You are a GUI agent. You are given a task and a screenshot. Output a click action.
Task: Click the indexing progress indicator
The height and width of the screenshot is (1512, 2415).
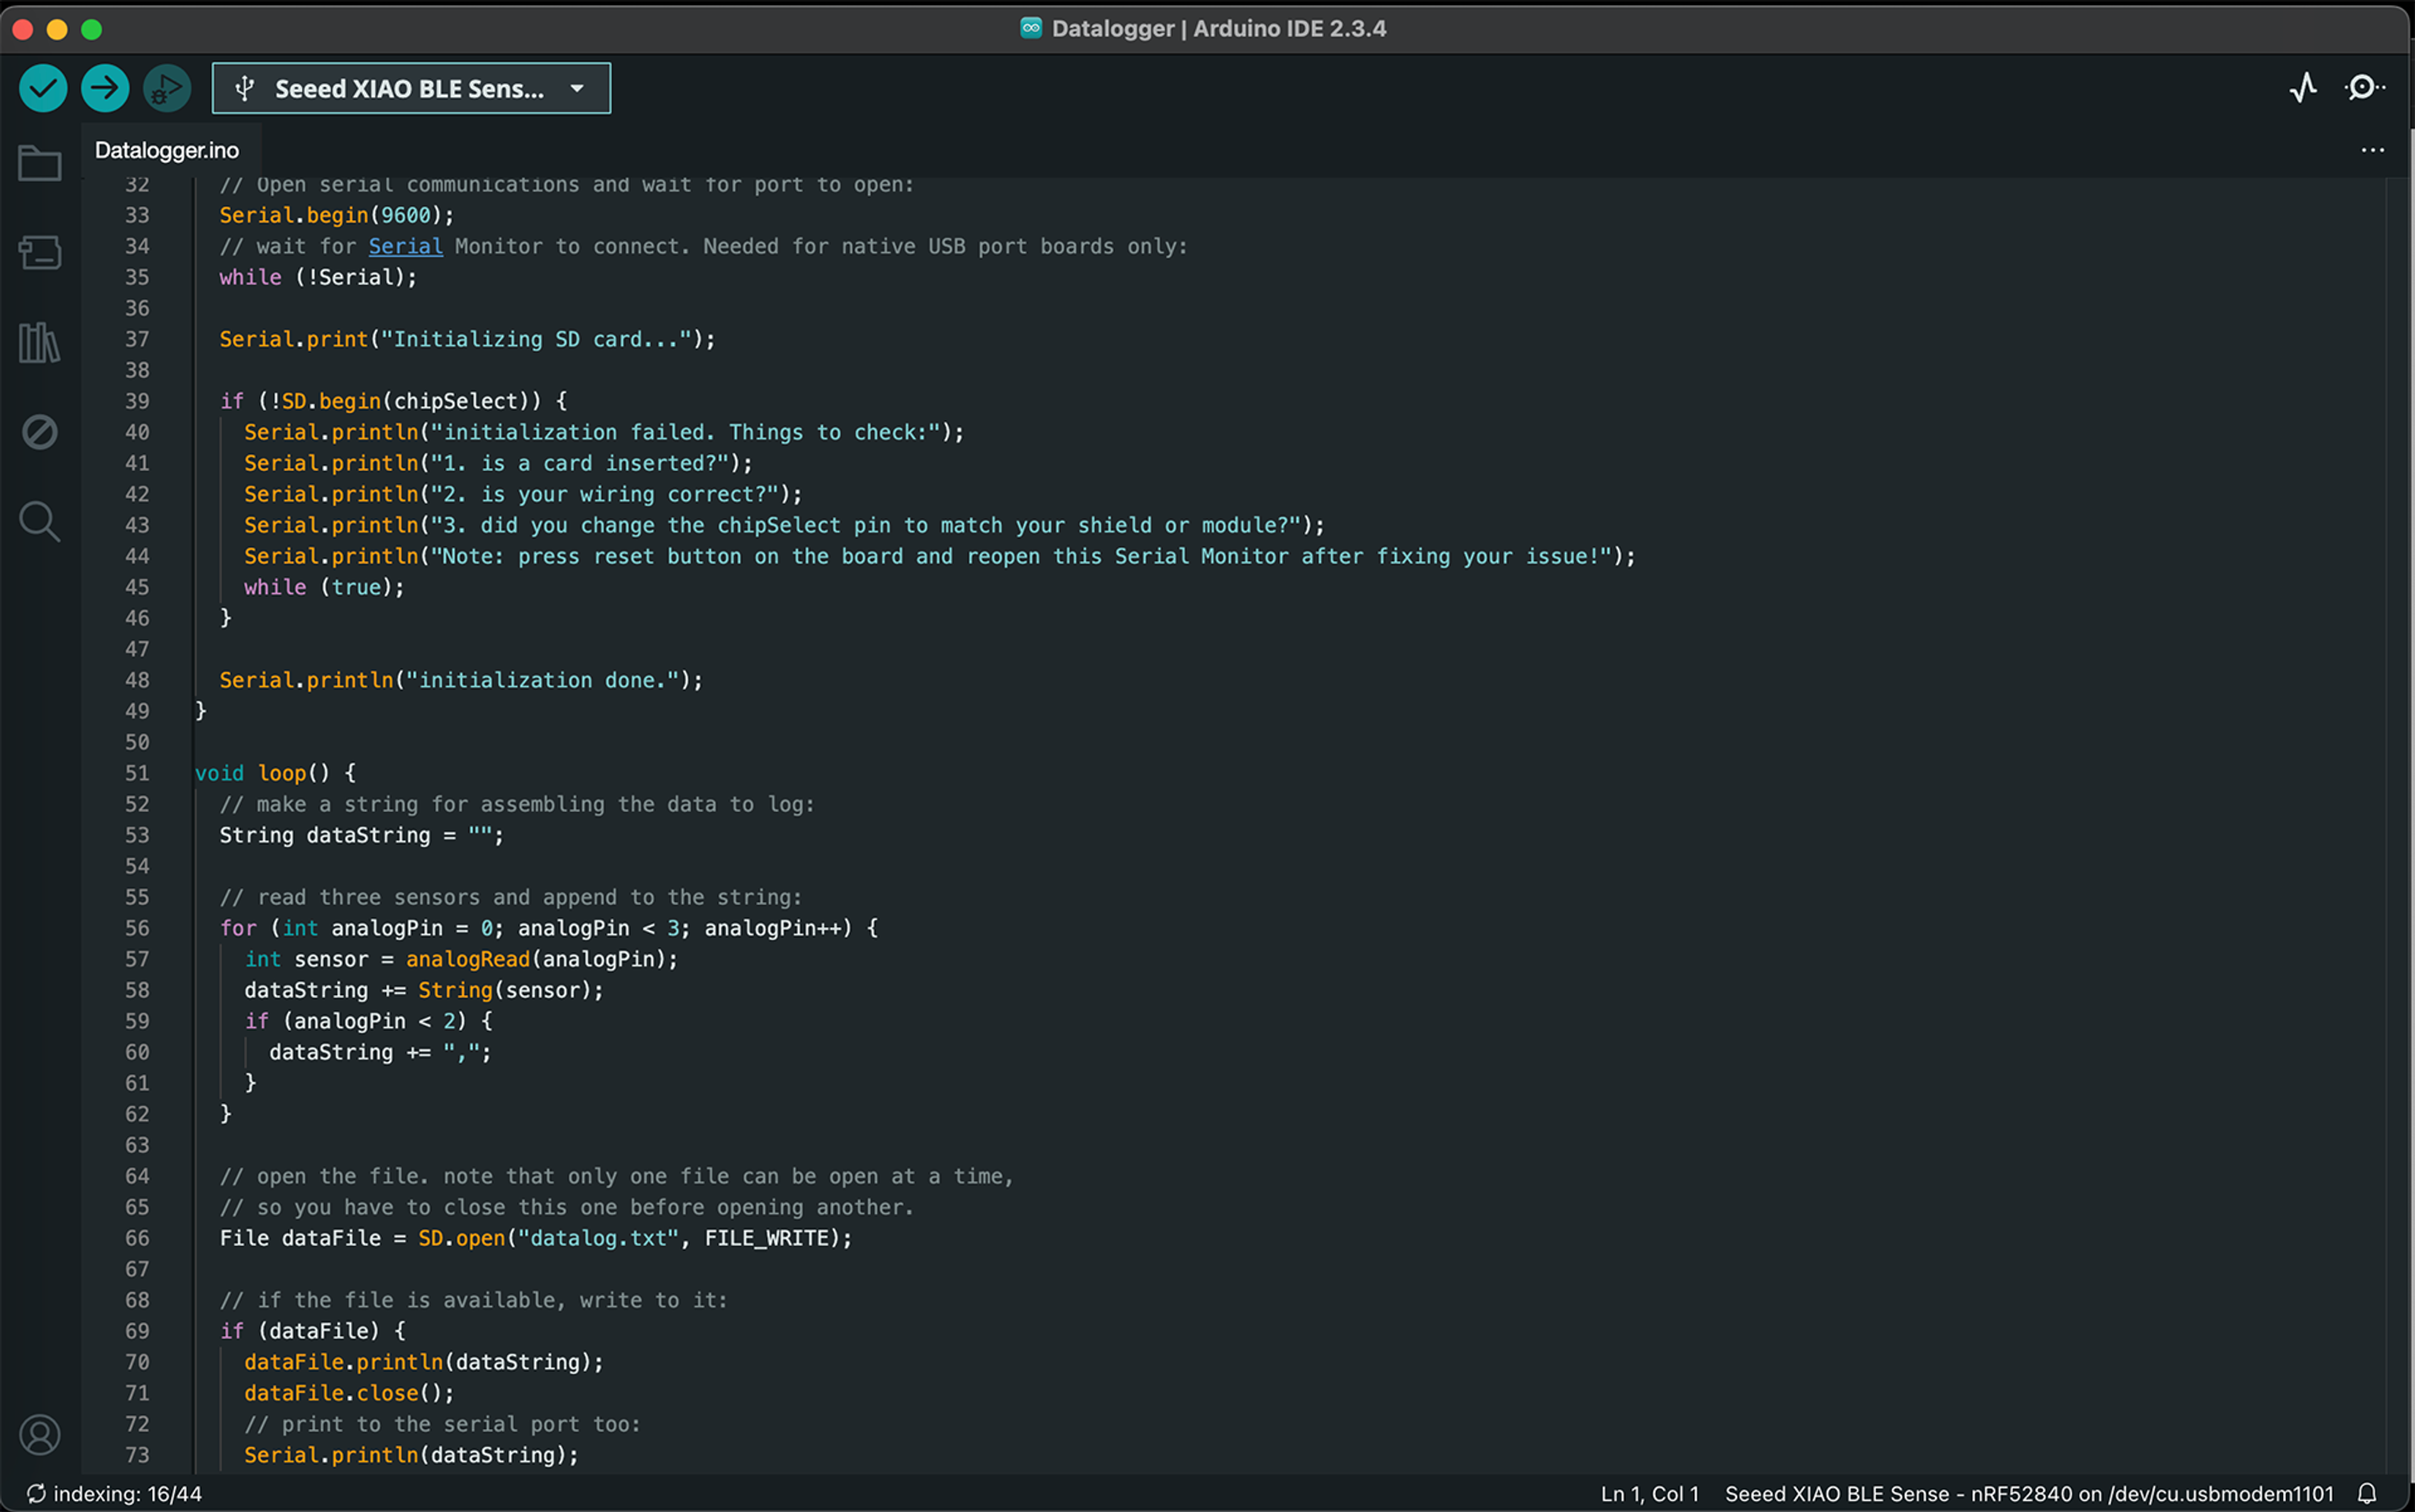tap(115, 1494)
